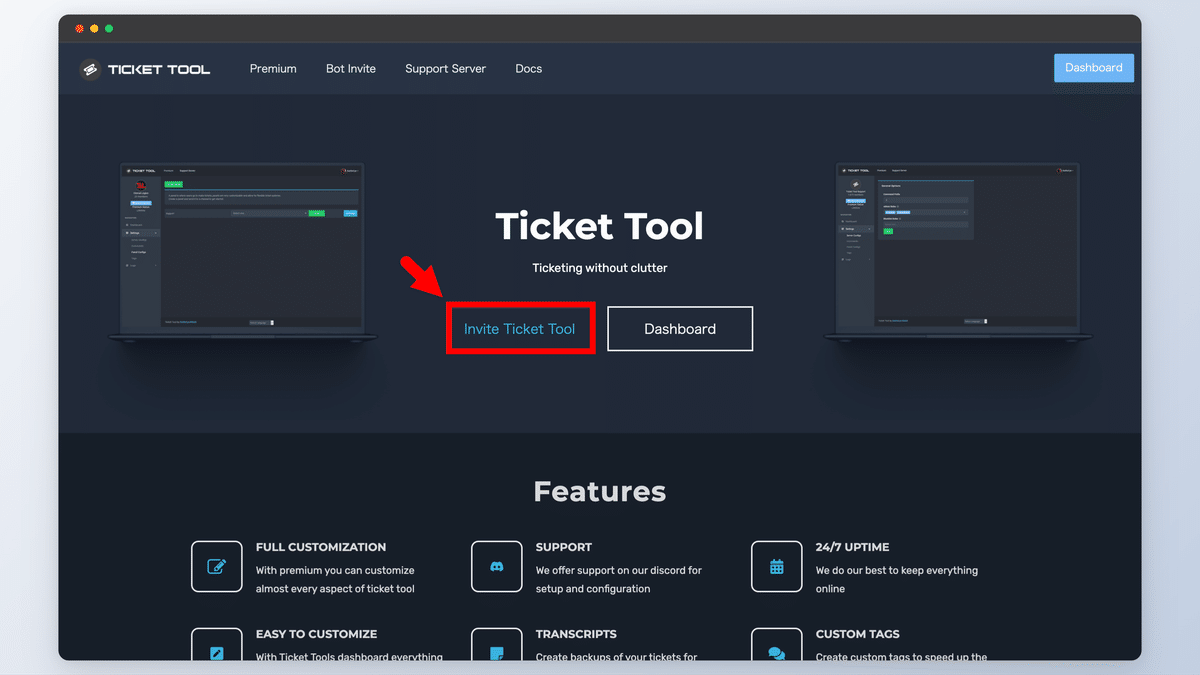
Task: Click the 24/7 Uptime calendar icon
Action: (777, 567)
